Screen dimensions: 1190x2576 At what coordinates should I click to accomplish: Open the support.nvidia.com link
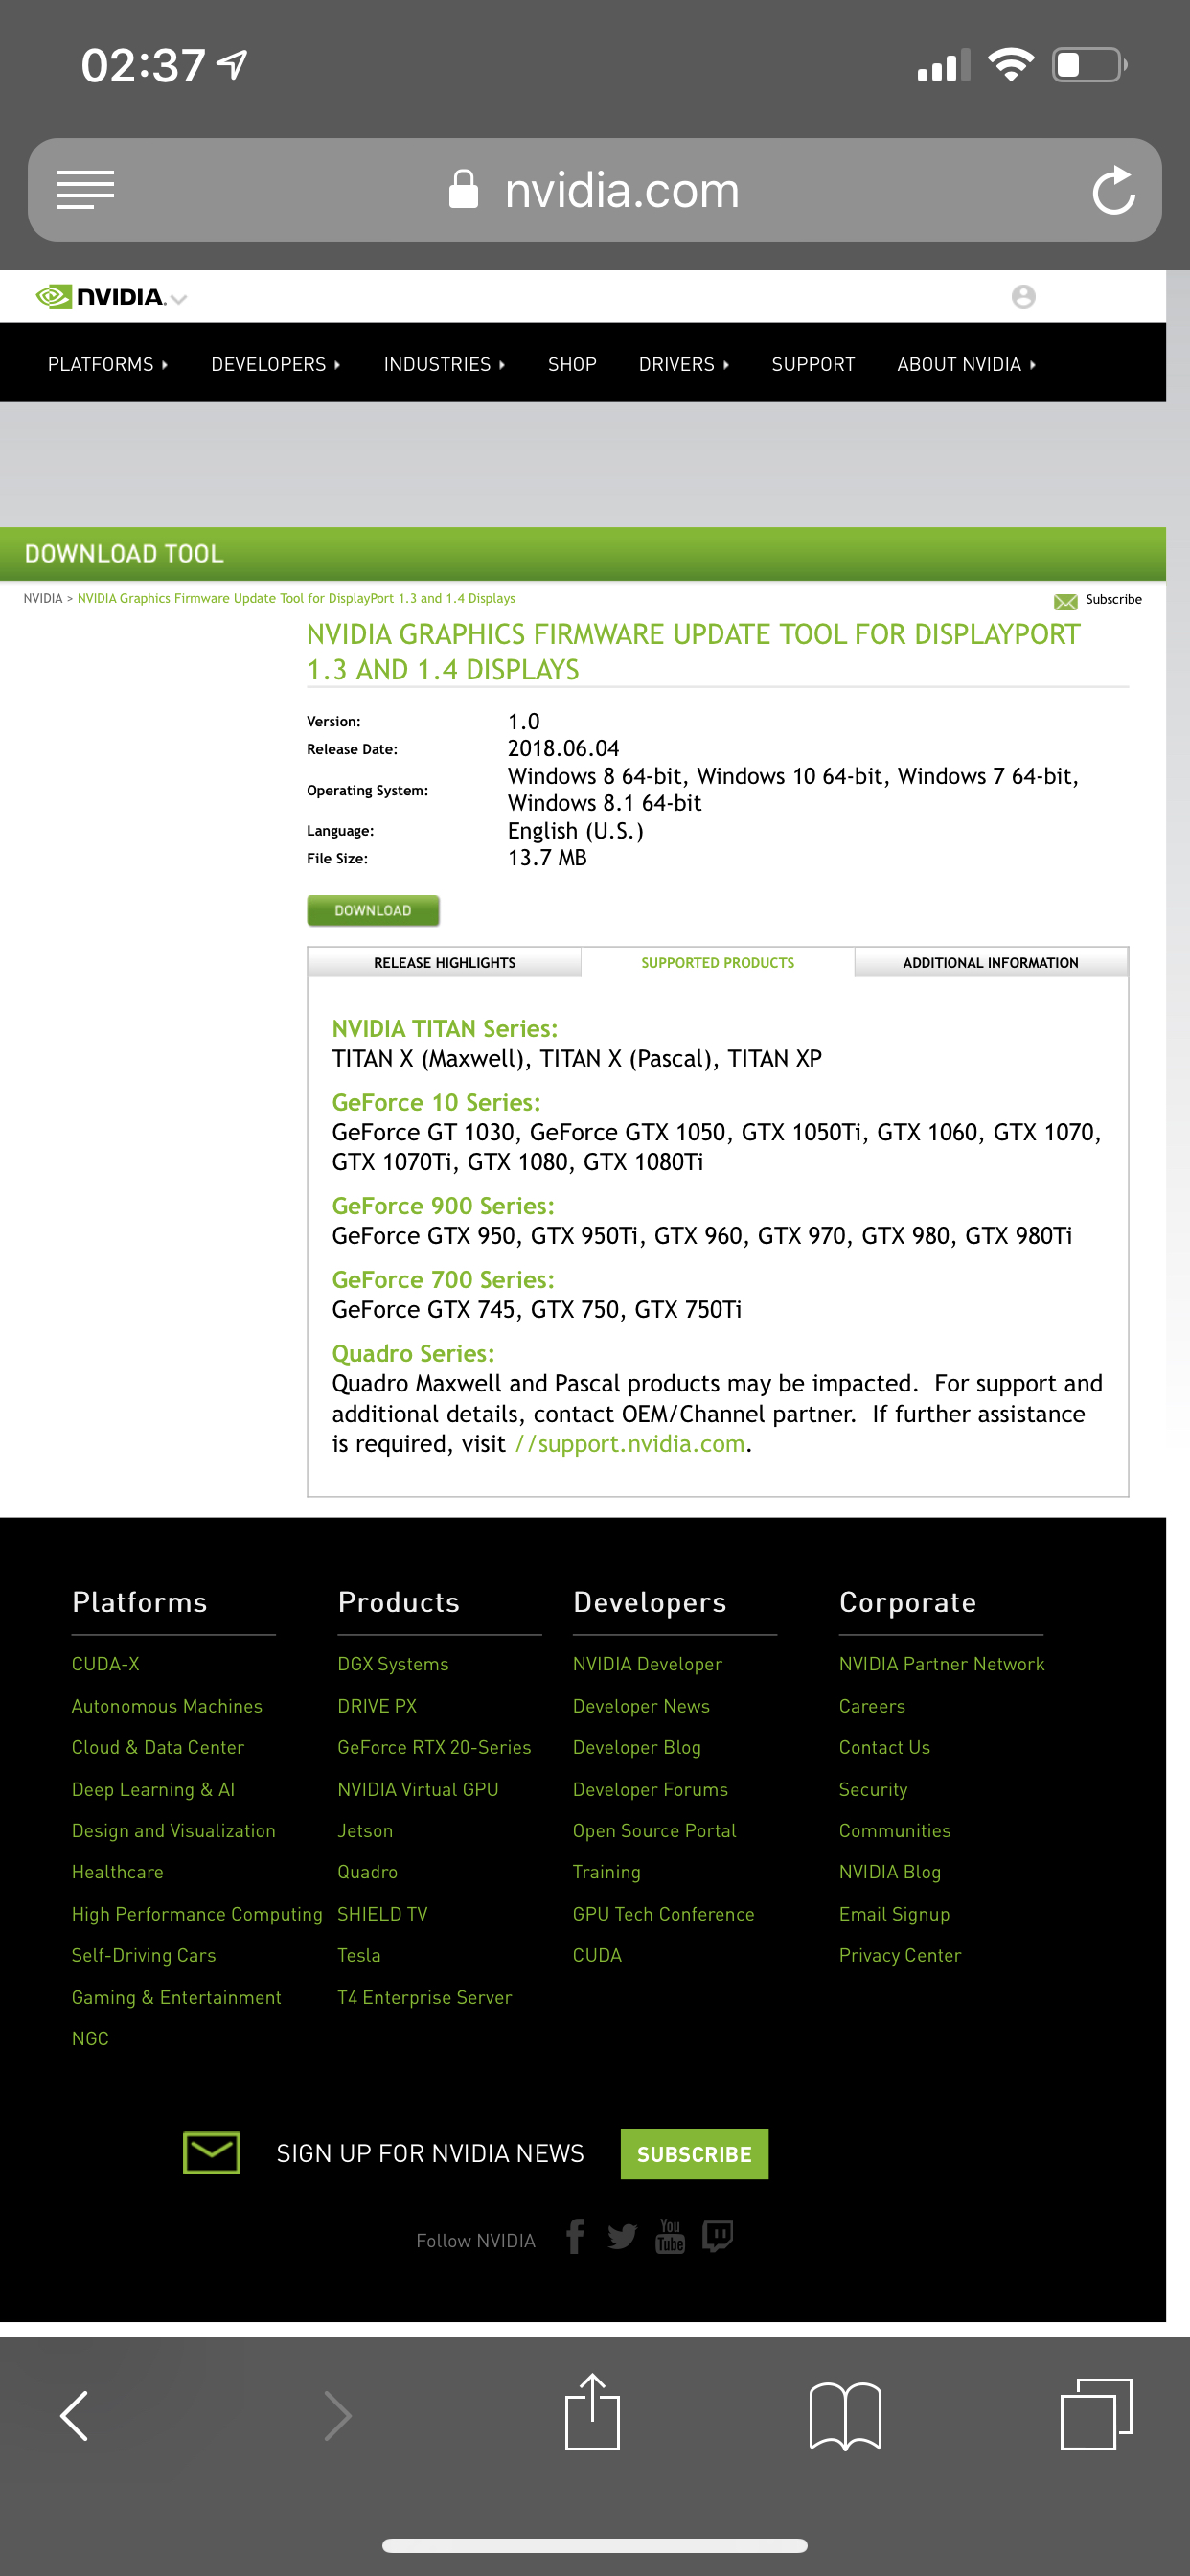pos(630,1443)
